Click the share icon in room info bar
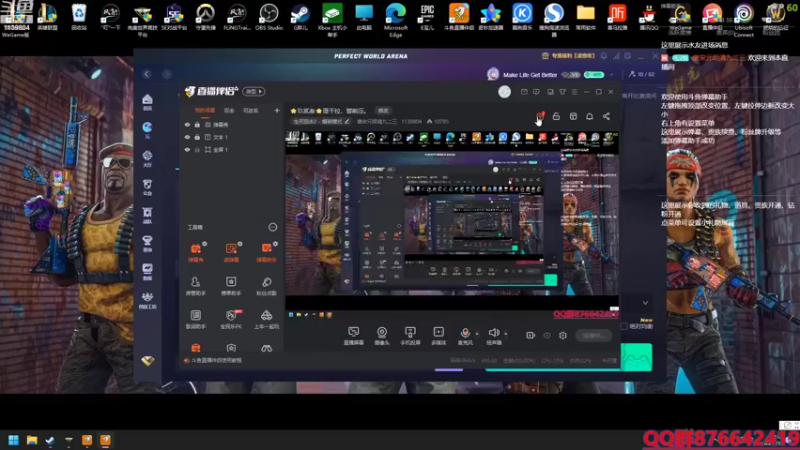The width and height of the screenshot is (800, 450). coord(606,116)
